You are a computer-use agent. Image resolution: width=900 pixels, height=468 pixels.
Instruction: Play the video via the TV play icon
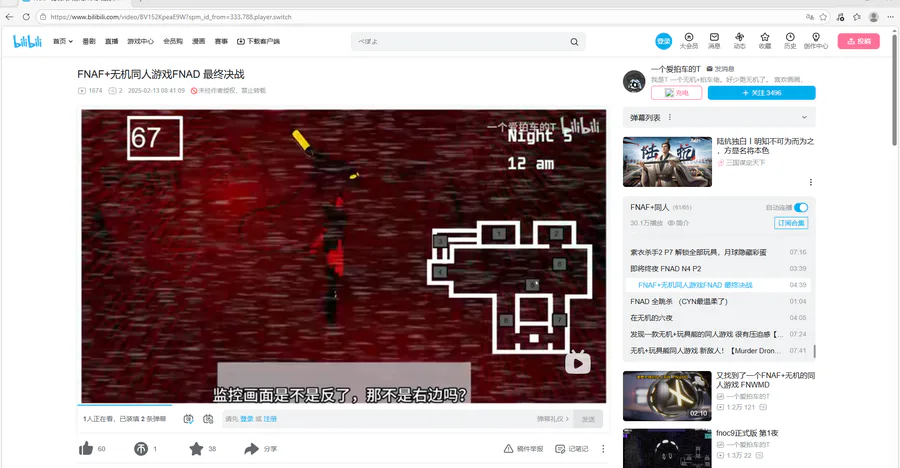point(577,362)
